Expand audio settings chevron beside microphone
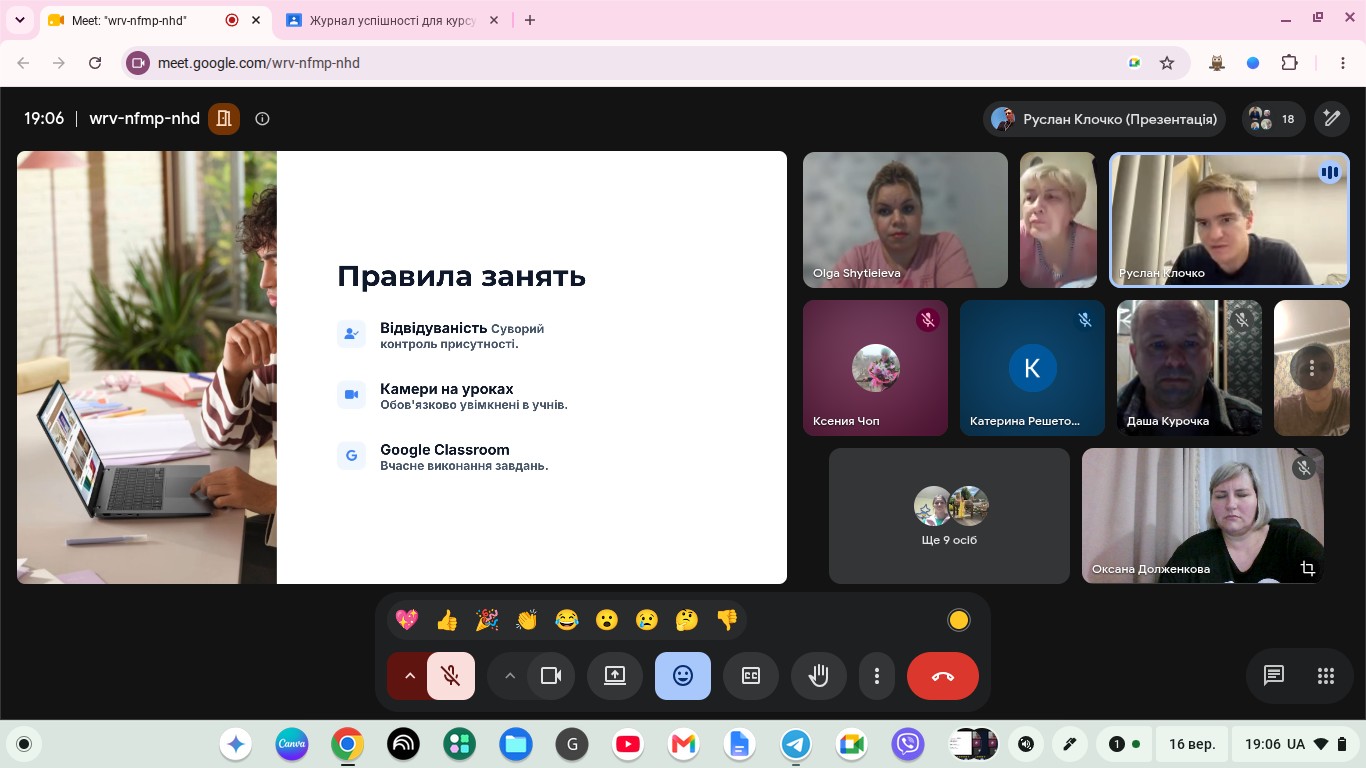1366x768 pixels. coord(408,676)
